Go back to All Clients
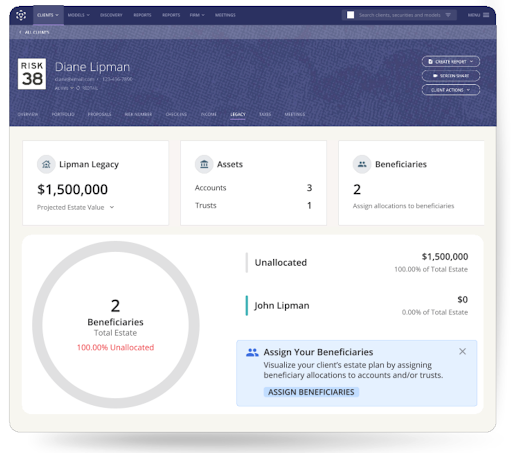 (x=34, y=32)
